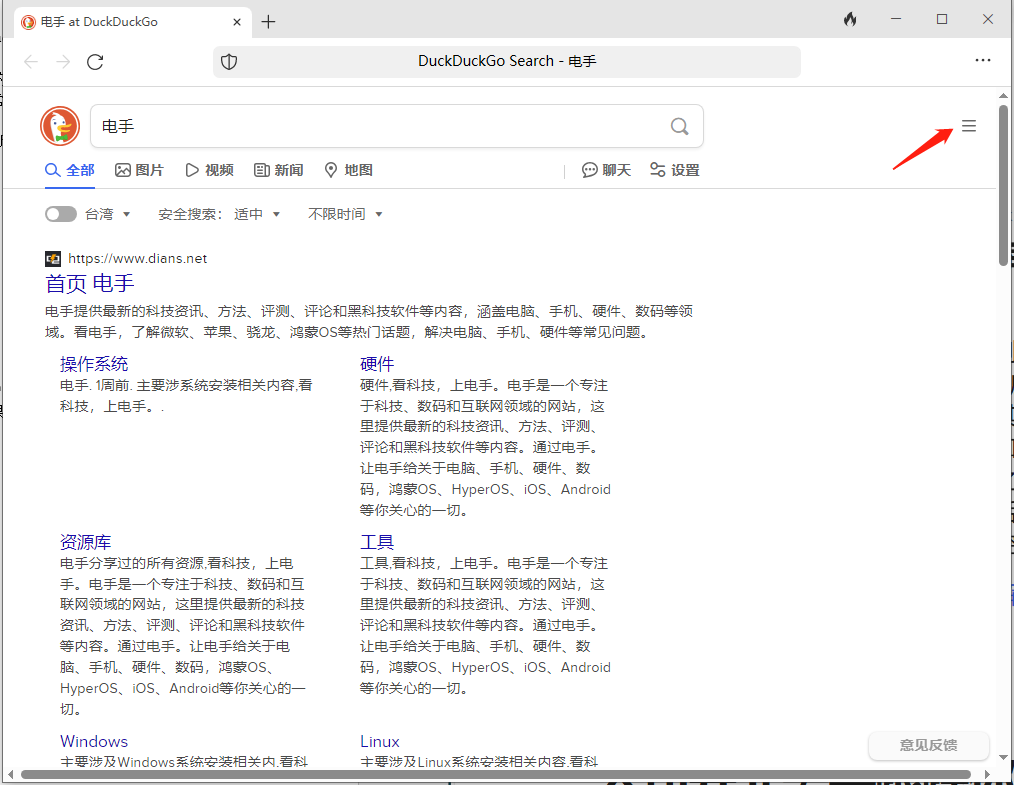The width and height of the screenshot is (1014, 785).
Task: Toggle the 台湾 region switch
Action: point(61,214)
